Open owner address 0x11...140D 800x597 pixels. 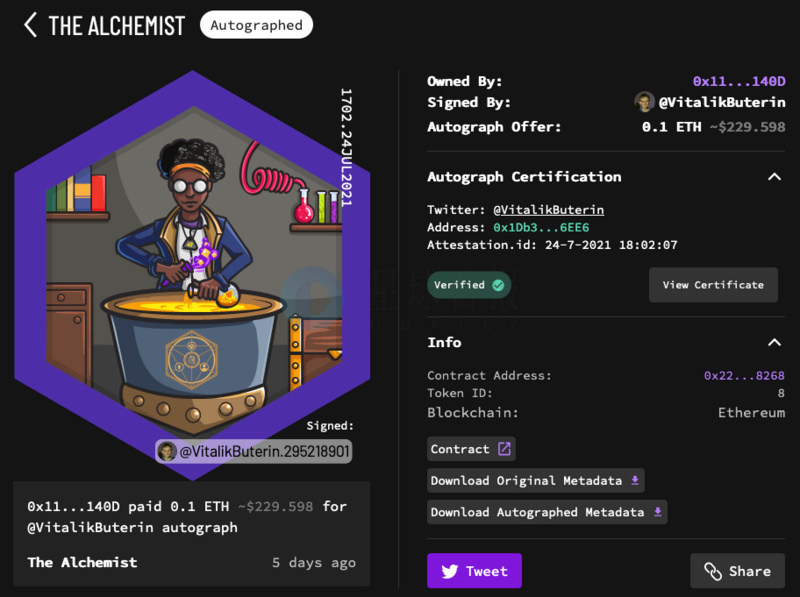click(x=739, y=81)
